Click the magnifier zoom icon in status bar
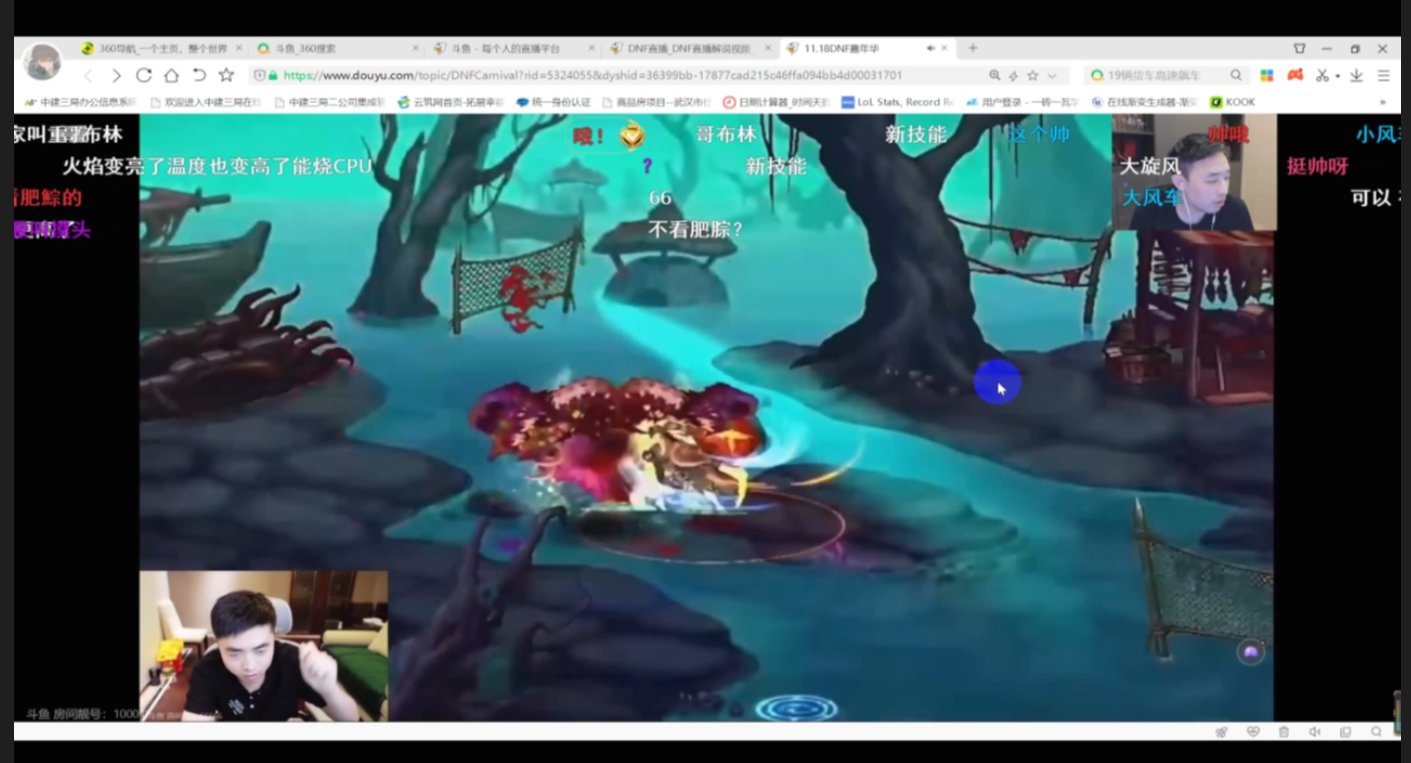This screenshot has height=763, width=1411. [1376, 732]
